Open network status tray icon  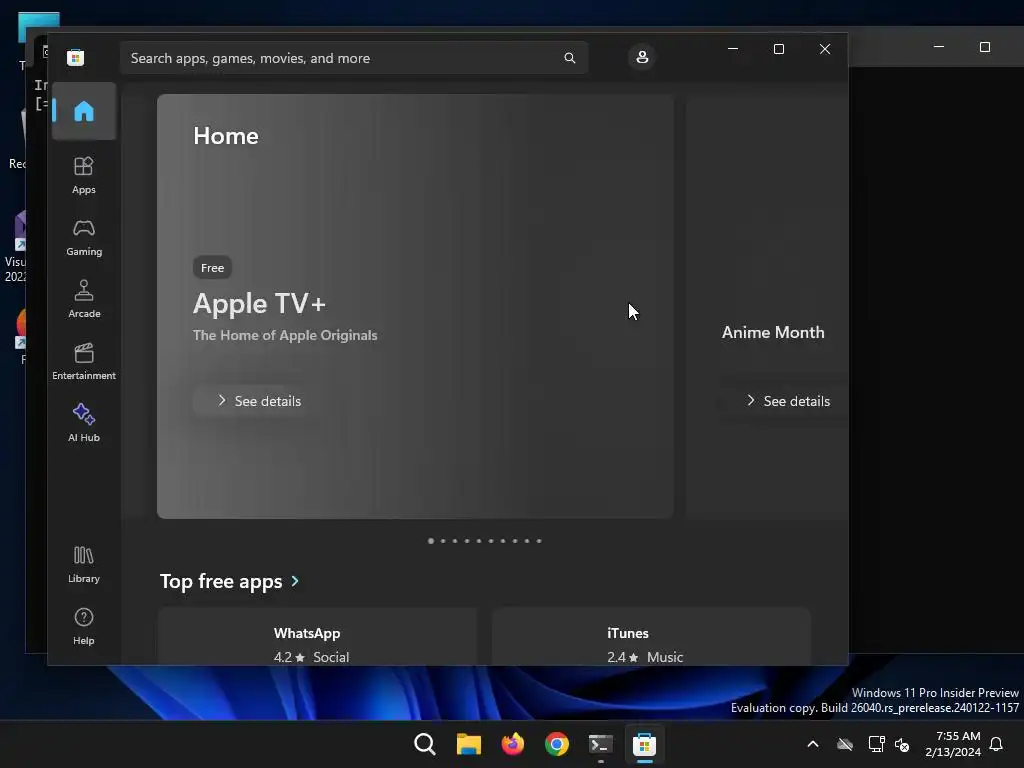pos(876,744)
